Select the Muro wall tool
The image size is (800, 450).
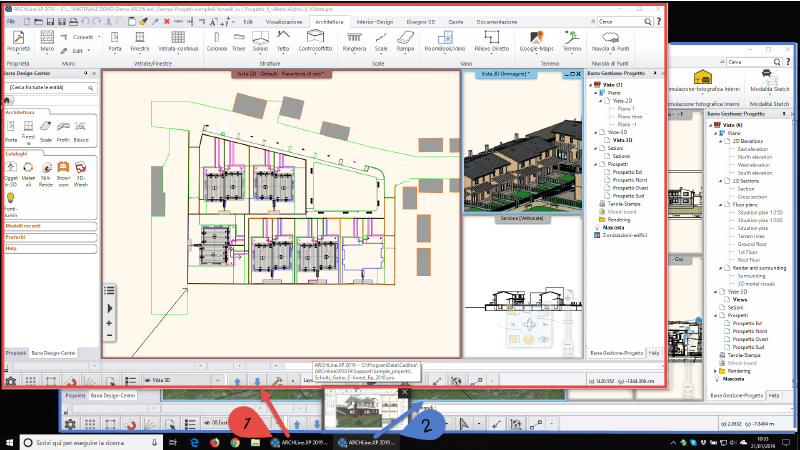[x=47, y=41]
